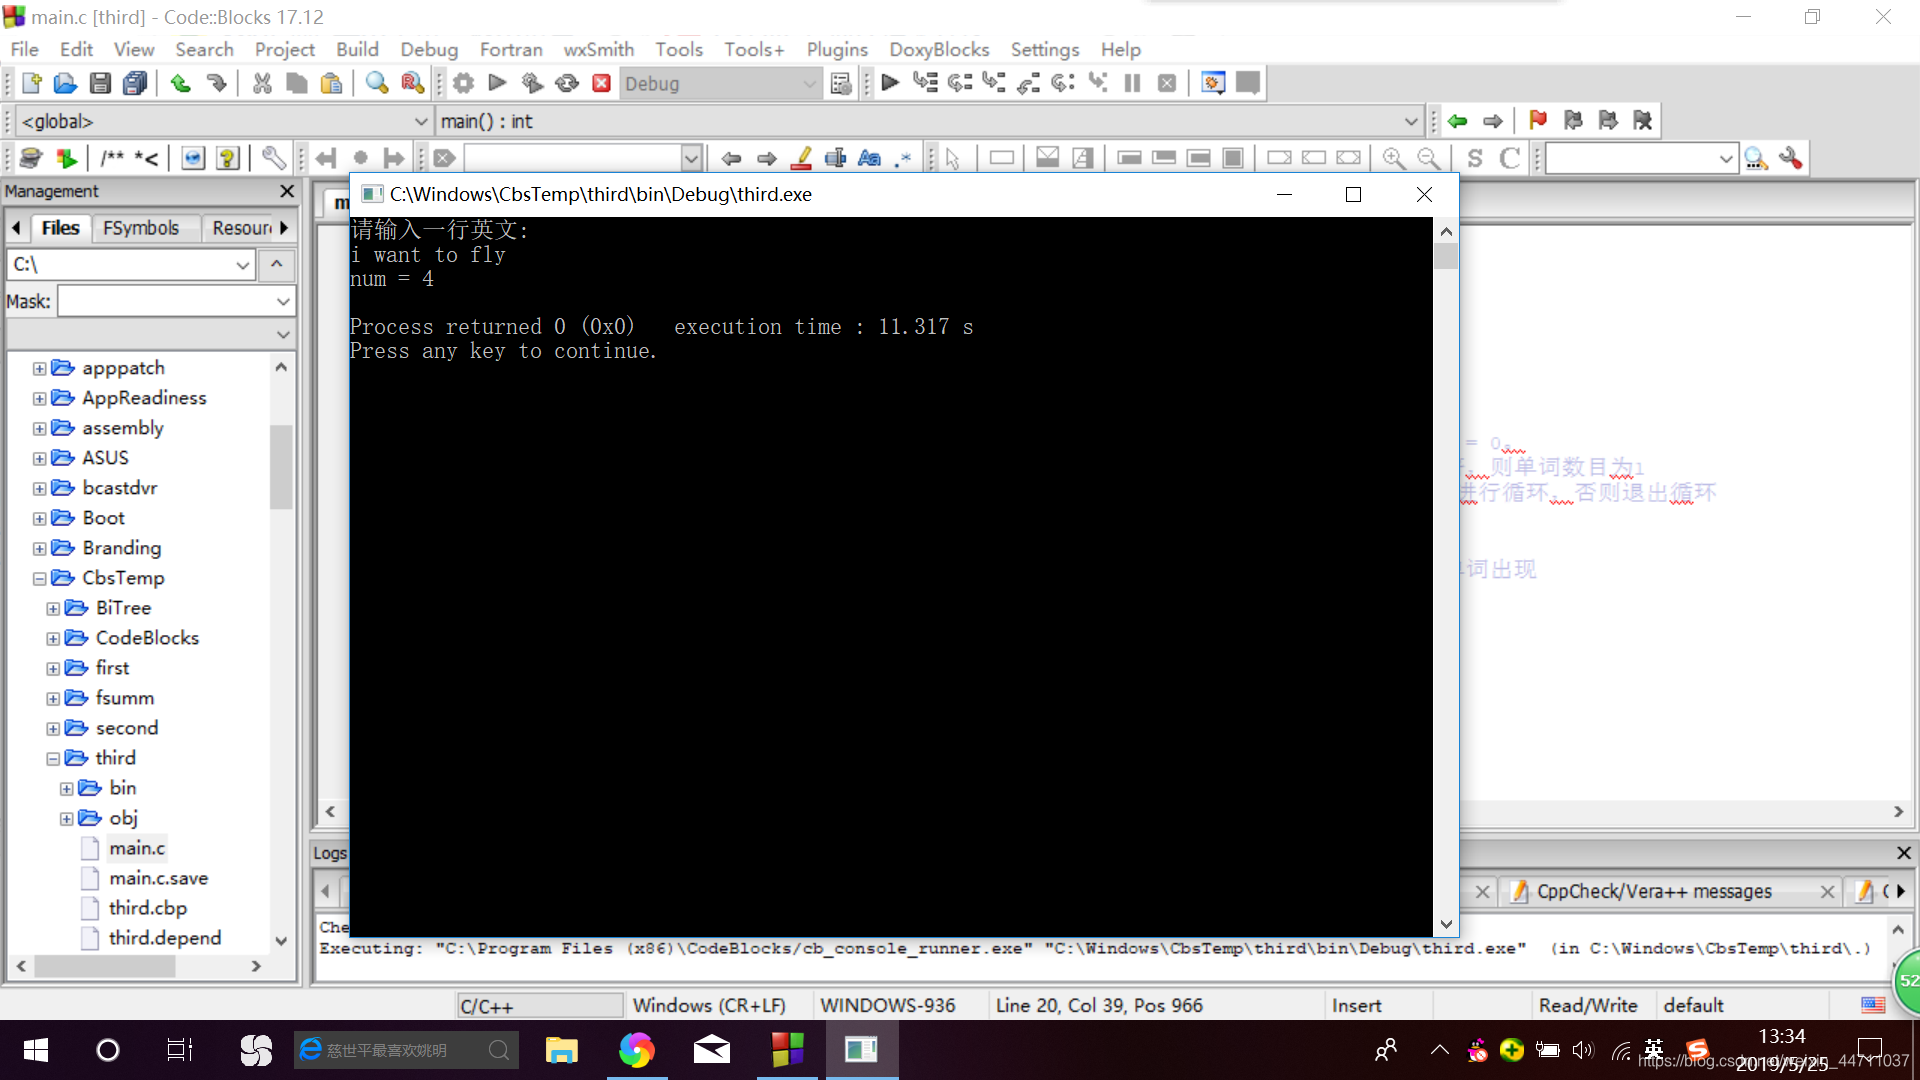Click the Zoom in magnifier icon
This screenshot has width=1920, height=1080.
[1393, 158]
